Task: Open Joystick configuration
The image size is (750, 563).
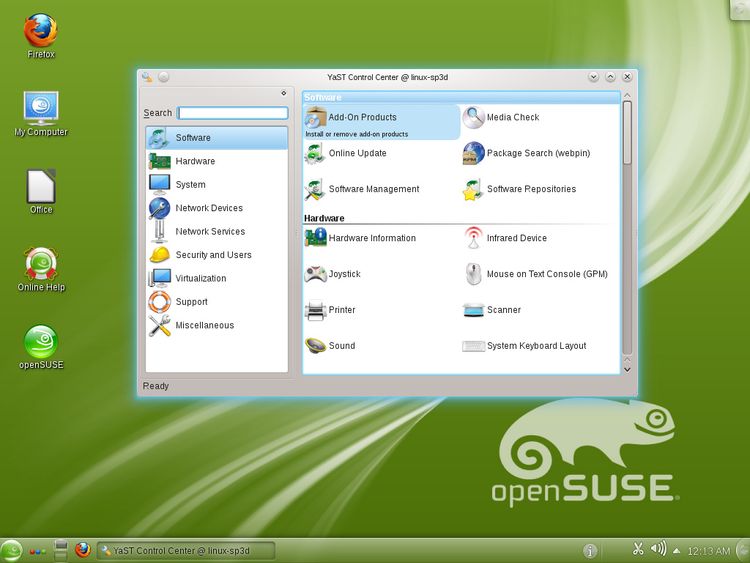Action: [x=344, y=275]
